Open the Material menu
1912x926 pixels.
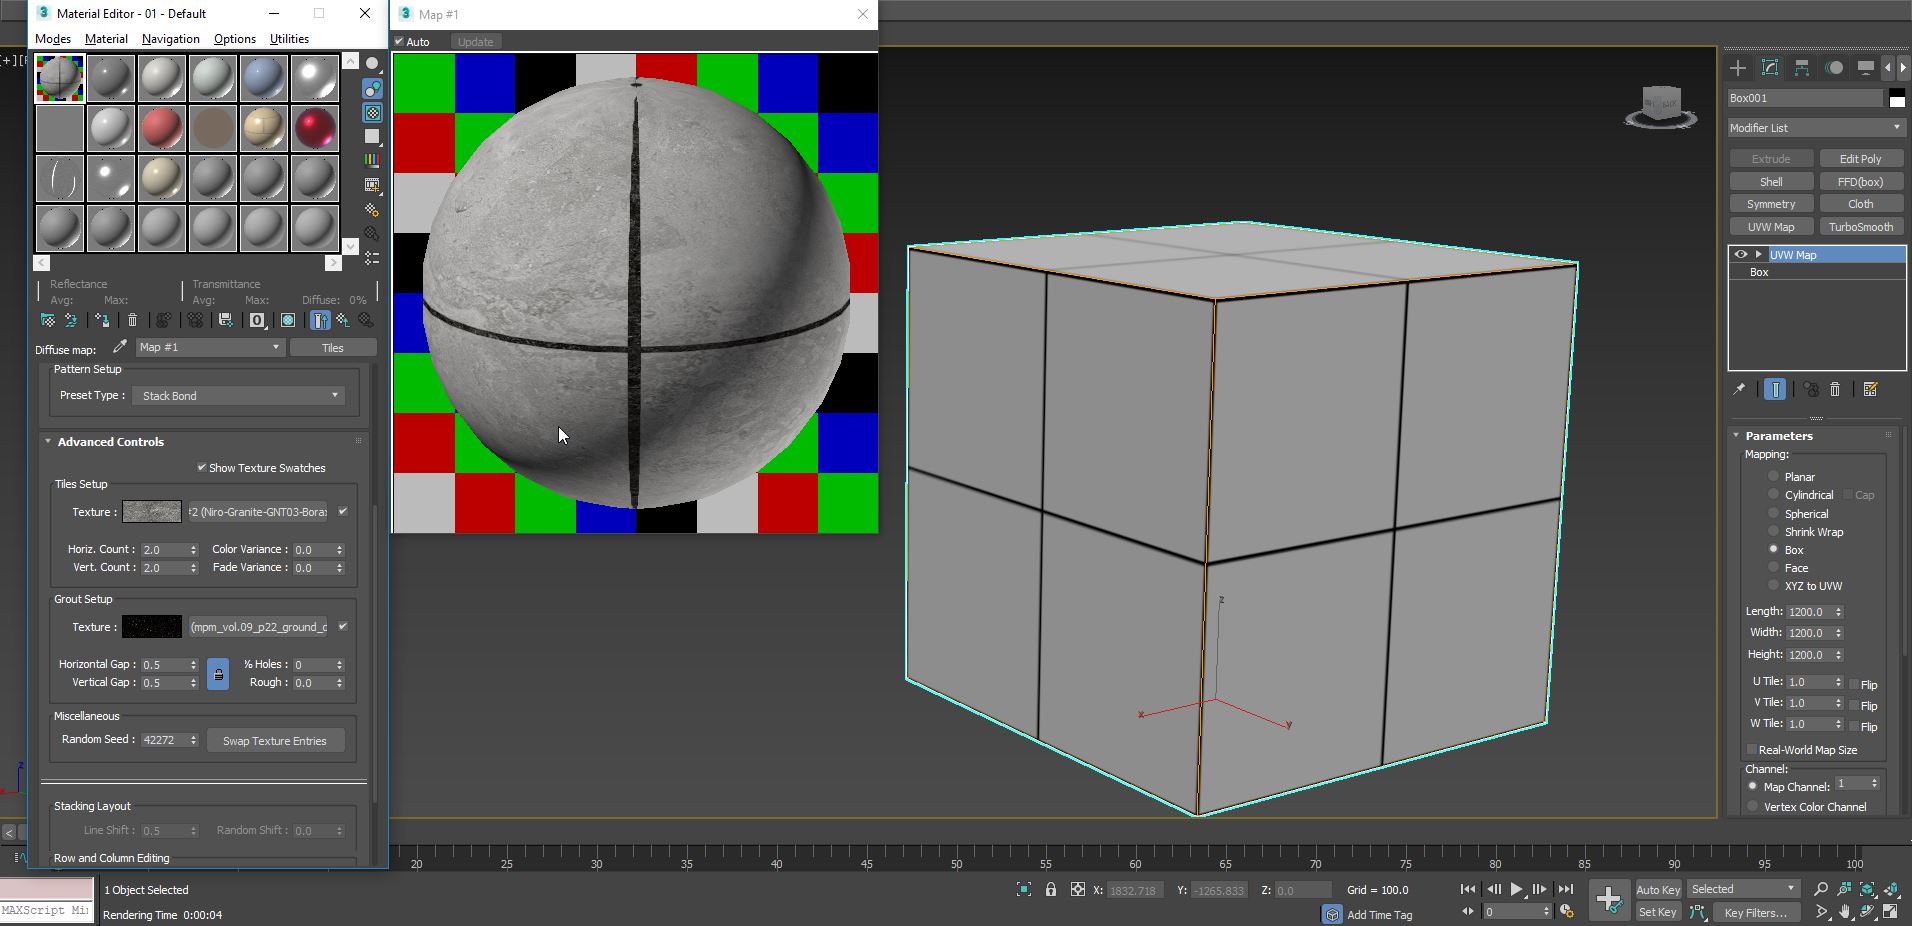pos(105,38)
